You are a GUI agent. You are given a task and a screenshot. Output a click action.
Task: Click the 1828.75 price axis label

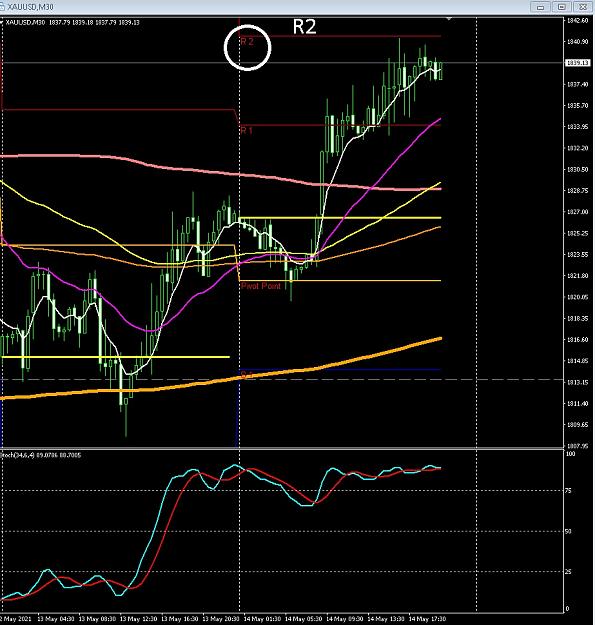pyautogui.click(x=577, y=191)
